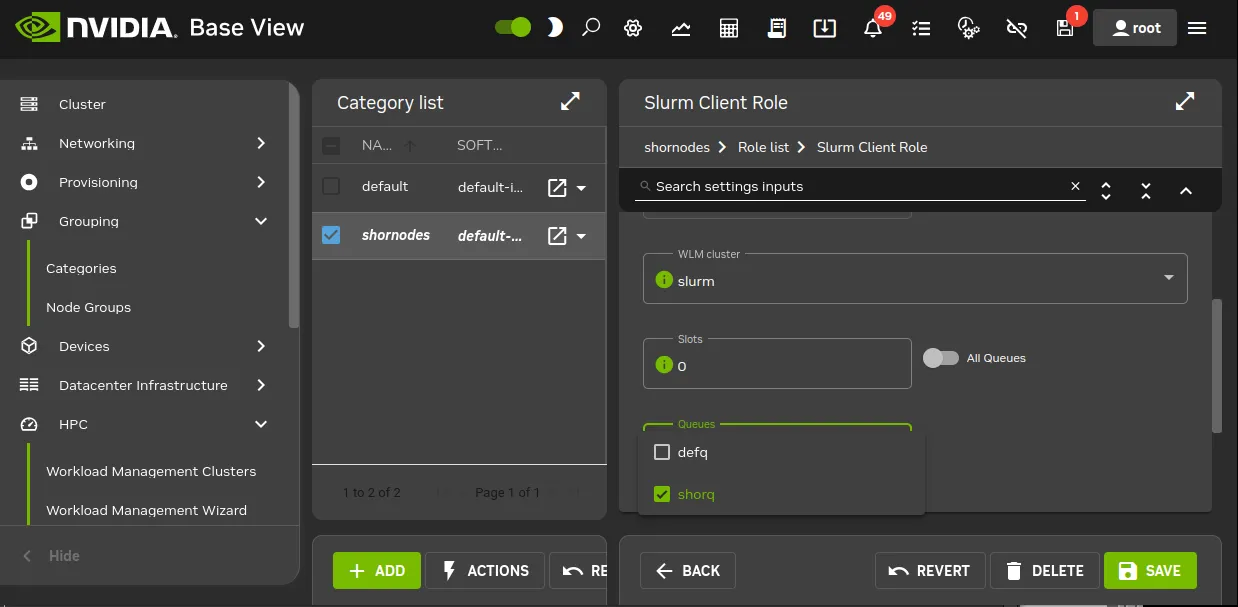Check the default category row checkbox
1238x607 pixels.
331,186
